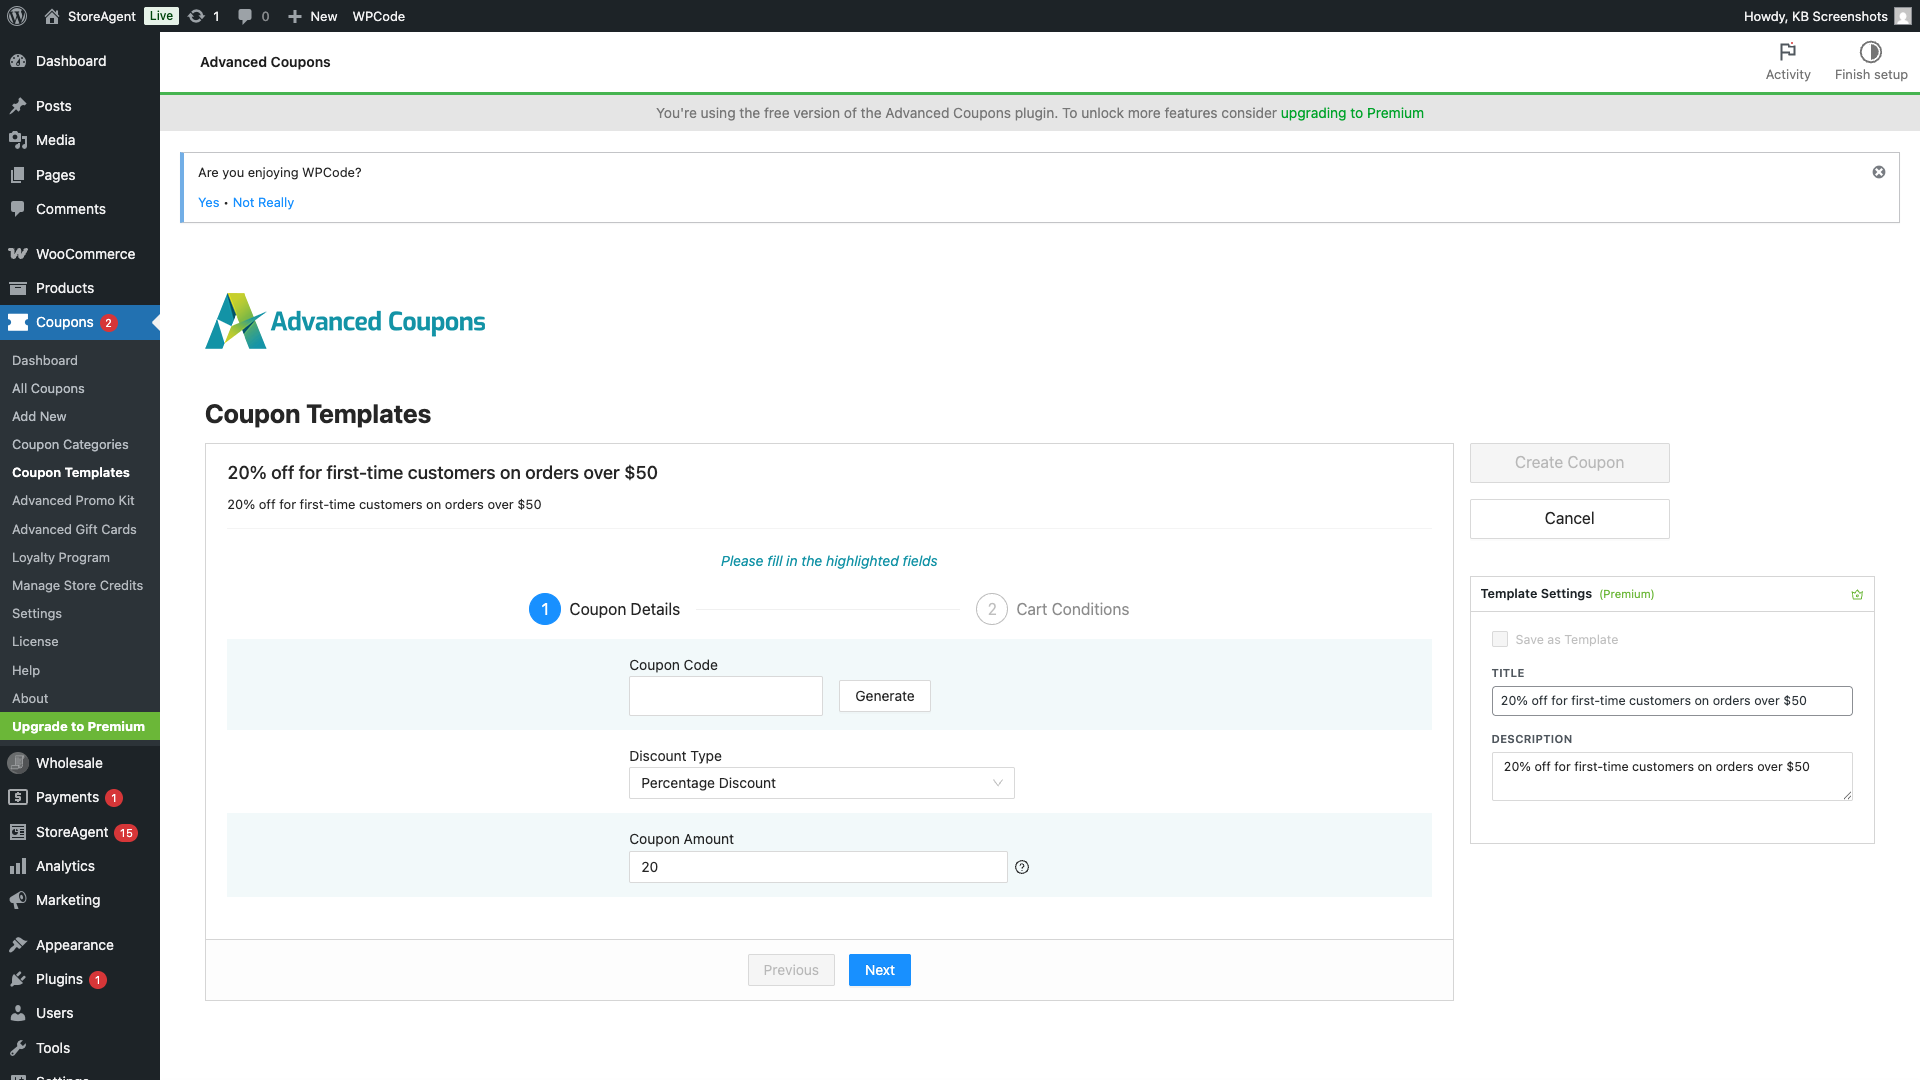The image size is (1920, 1080).
Task: Open the Howdy, KB Screenshots user menu
Action: (x=1827, y=16)
